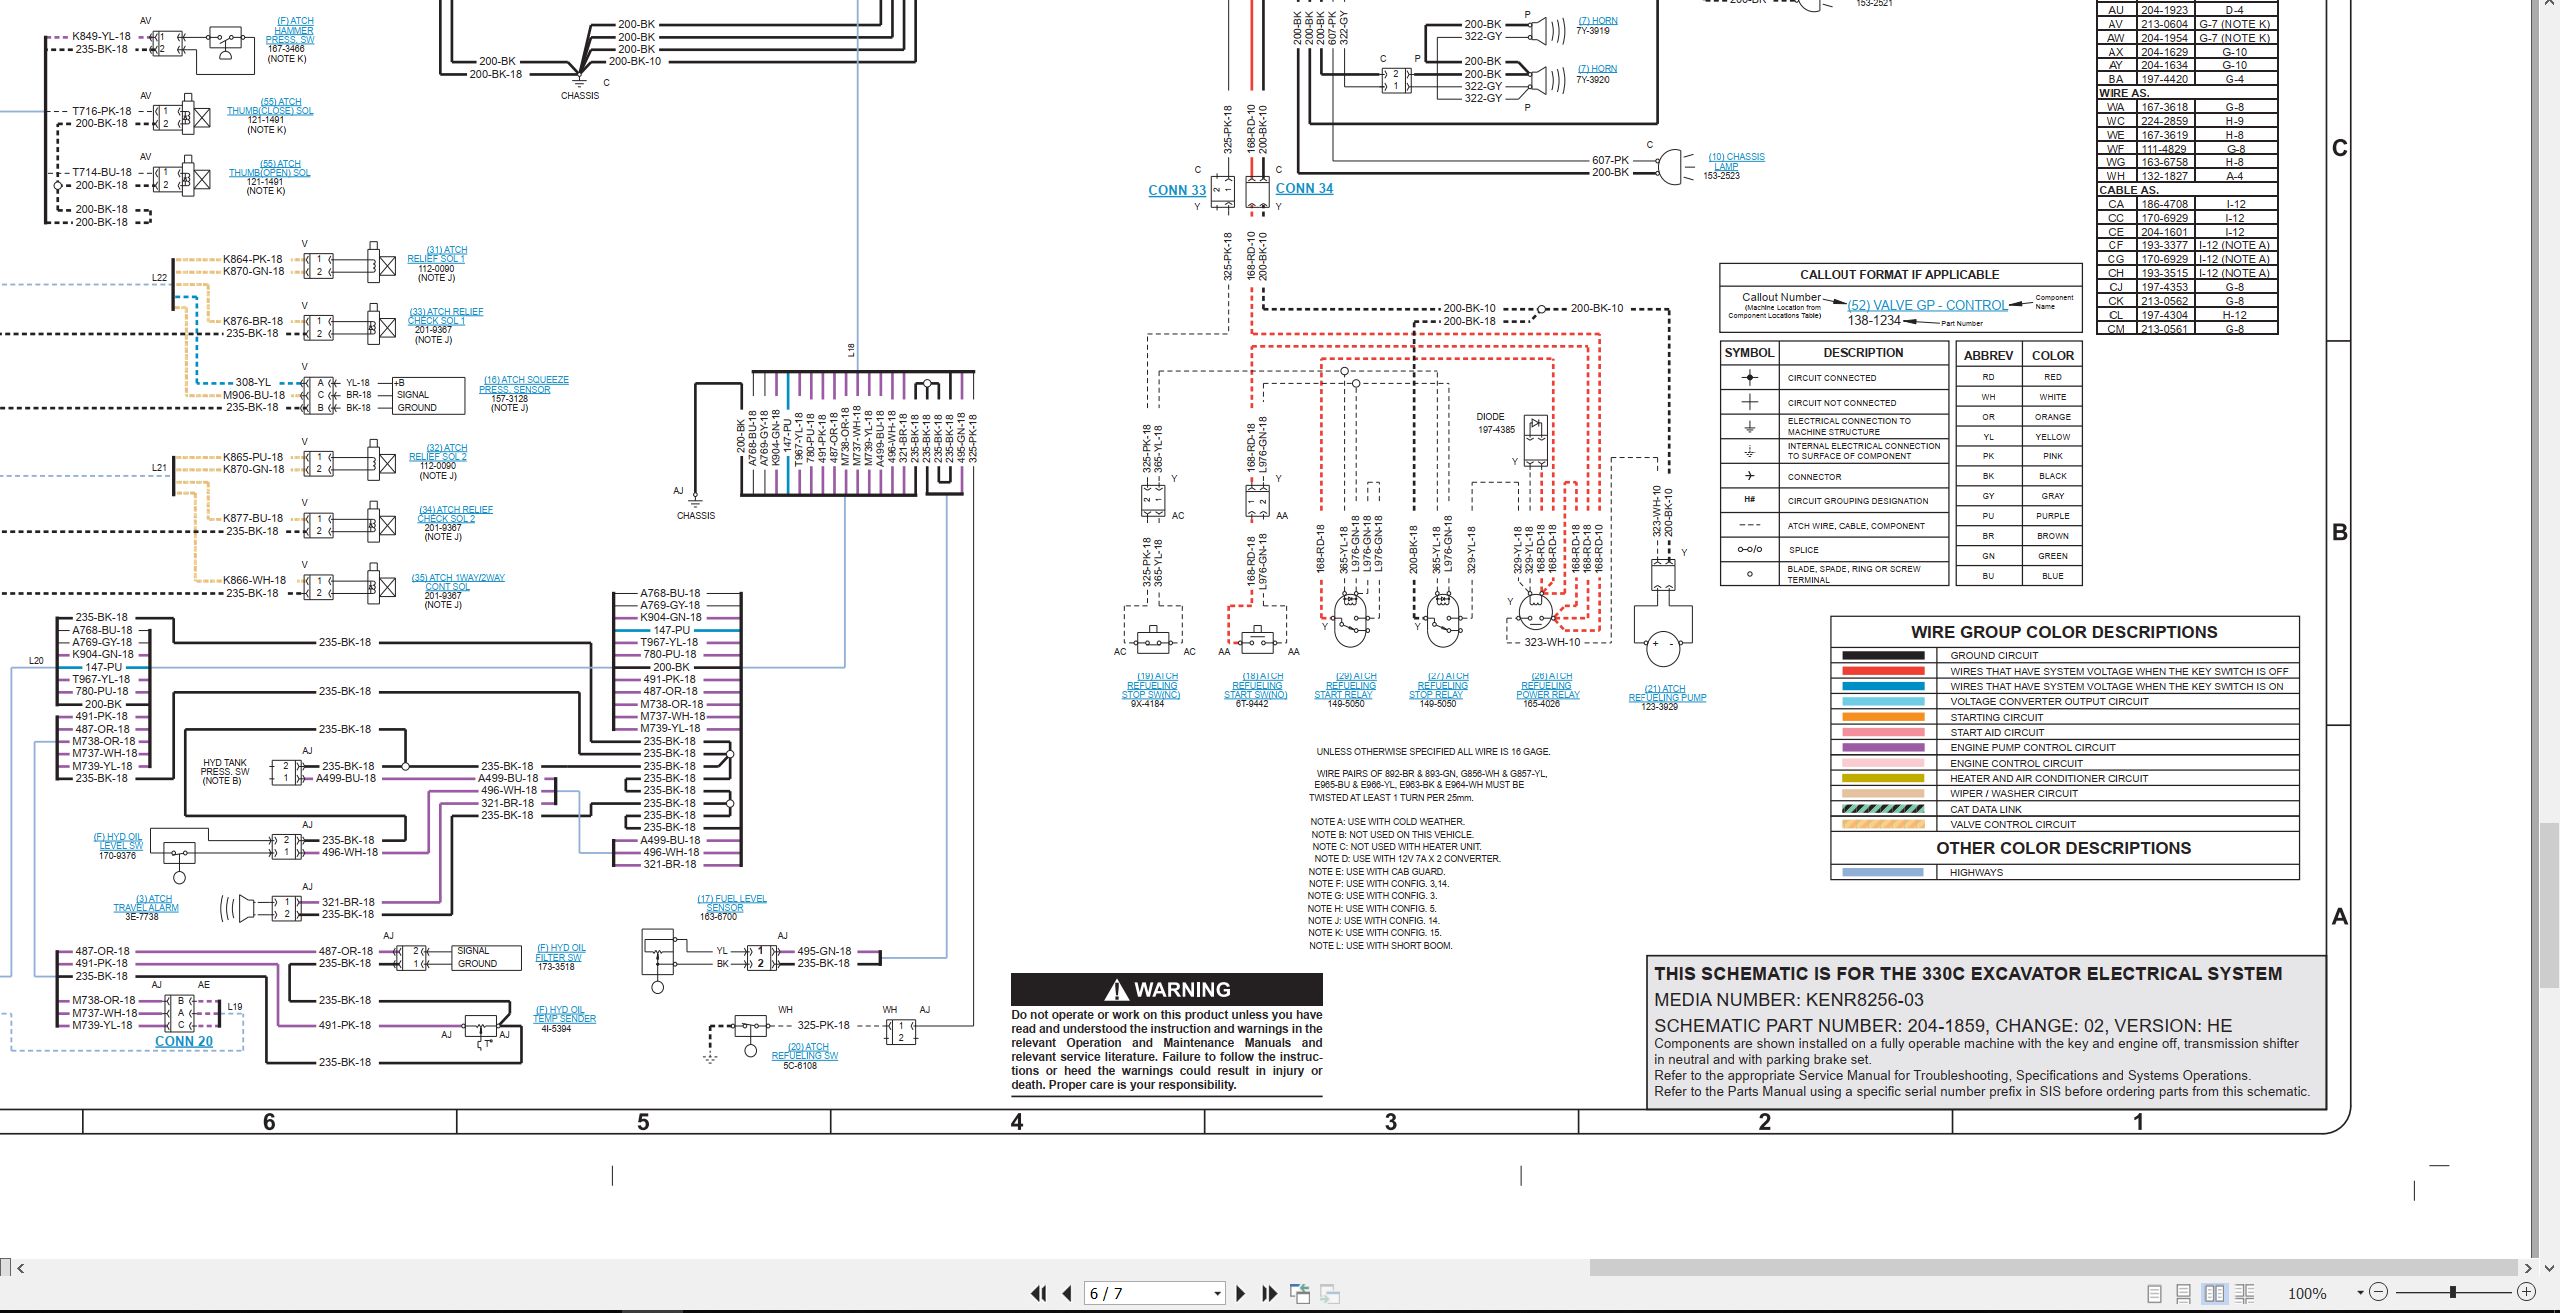Open (16) ATCH SQUEEZE PRESS. SENSOR link

(526, 384)
